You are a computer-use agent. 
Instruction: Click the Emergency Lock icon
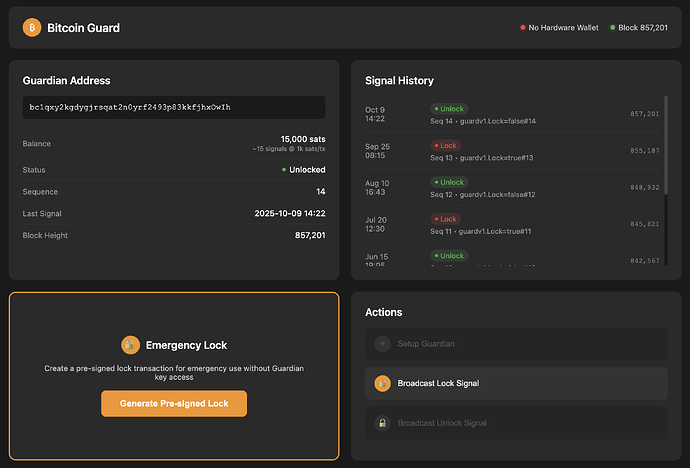tap(130, 345)
